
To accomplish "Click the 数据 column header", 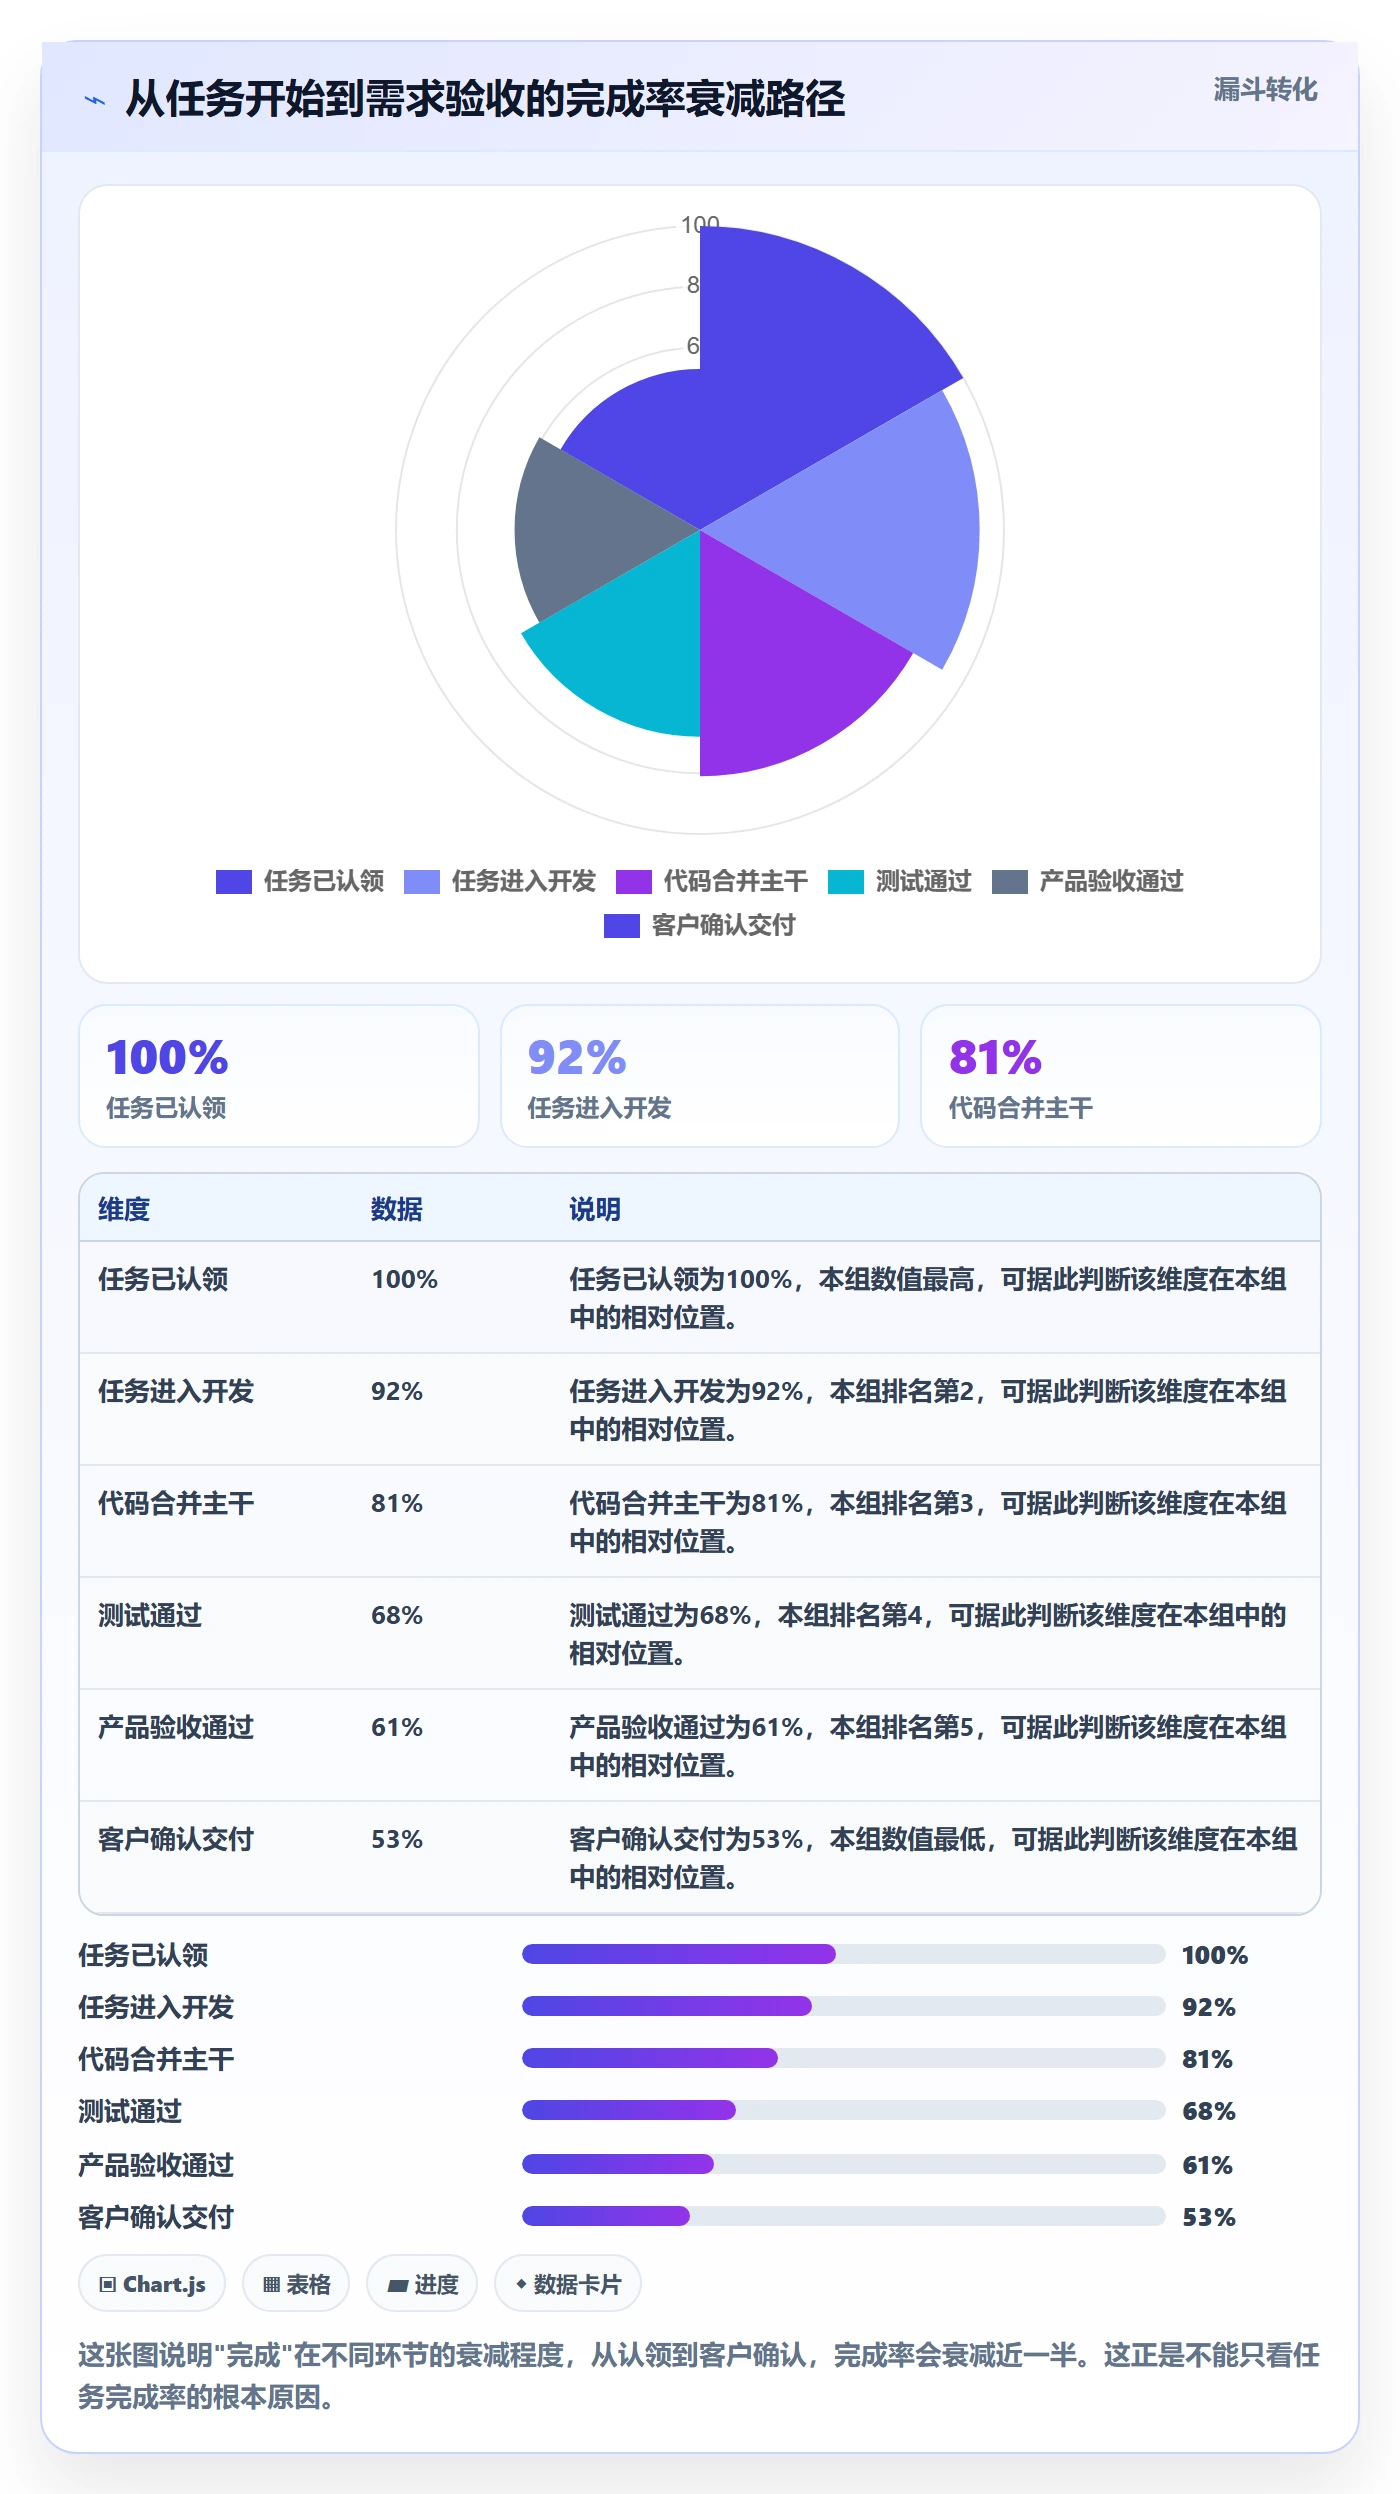I will (x=397, y=1209).
